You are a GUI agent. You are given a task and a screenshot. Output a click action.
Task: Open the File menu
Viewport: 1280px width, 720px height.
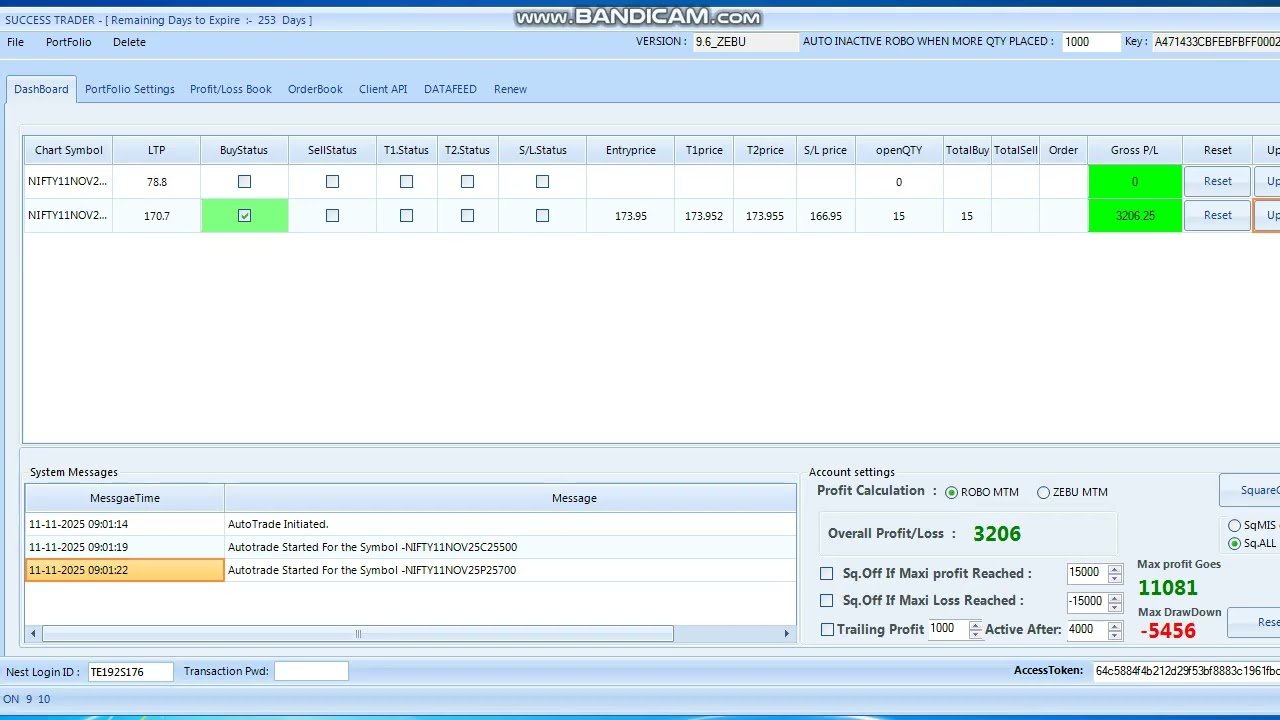[15, 42]
